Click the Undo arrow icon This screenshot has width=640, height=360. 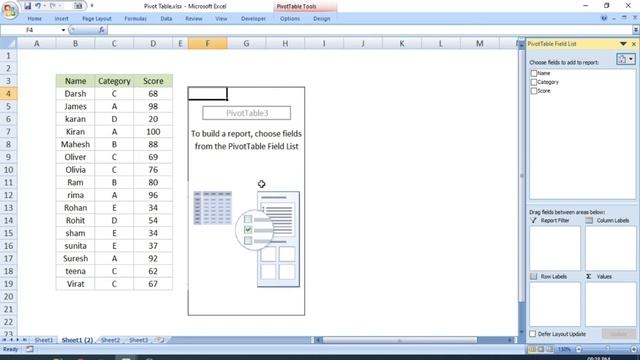pyautogui.click(x=38, y=6)
